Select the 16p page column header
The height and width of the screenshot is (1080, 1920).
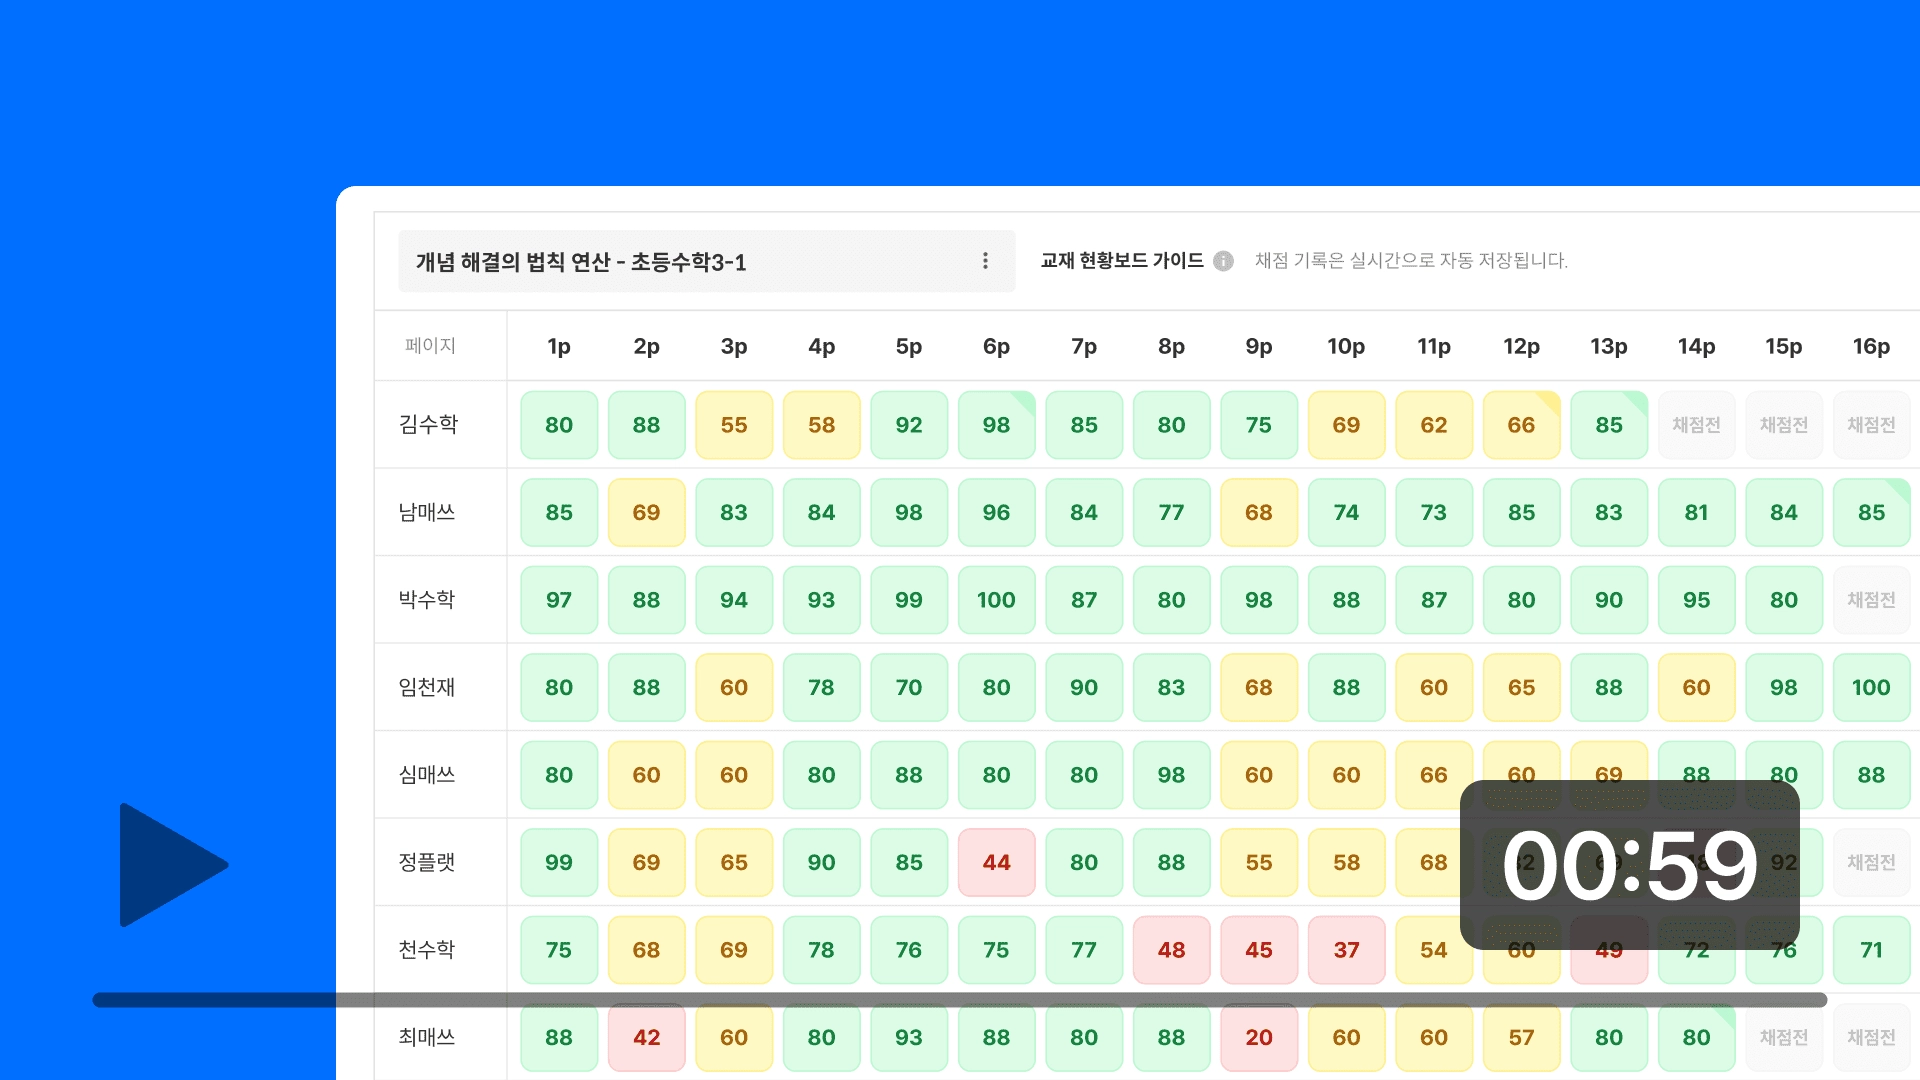click(1870, 346)
